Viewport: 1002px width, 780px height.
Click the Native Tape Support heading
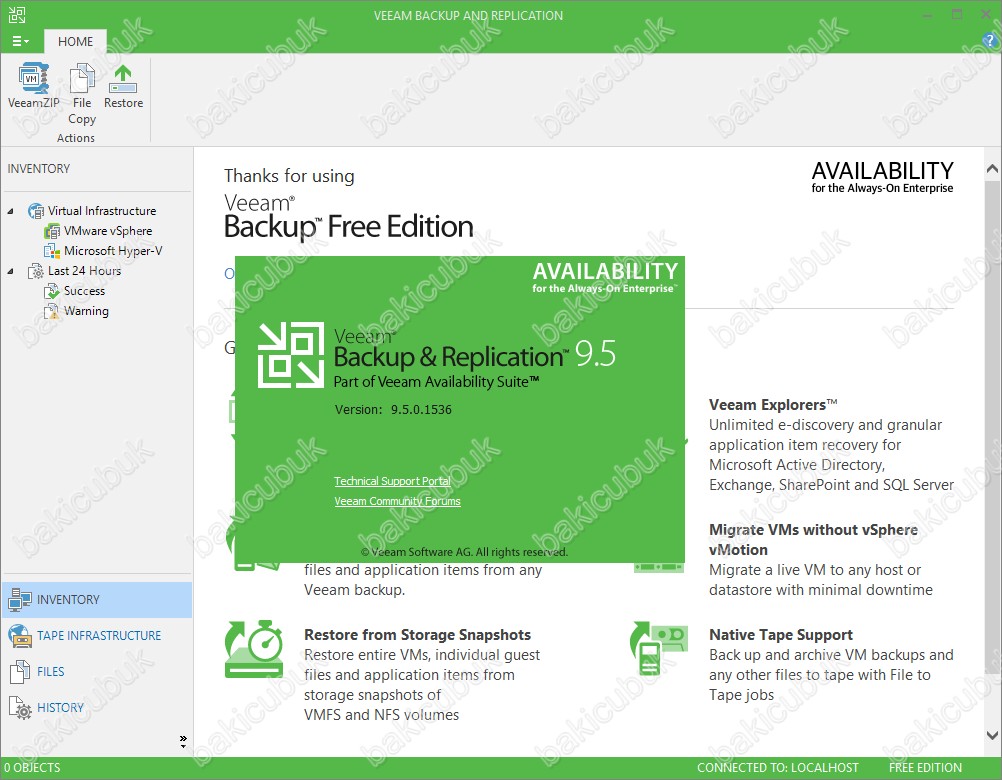781,635
